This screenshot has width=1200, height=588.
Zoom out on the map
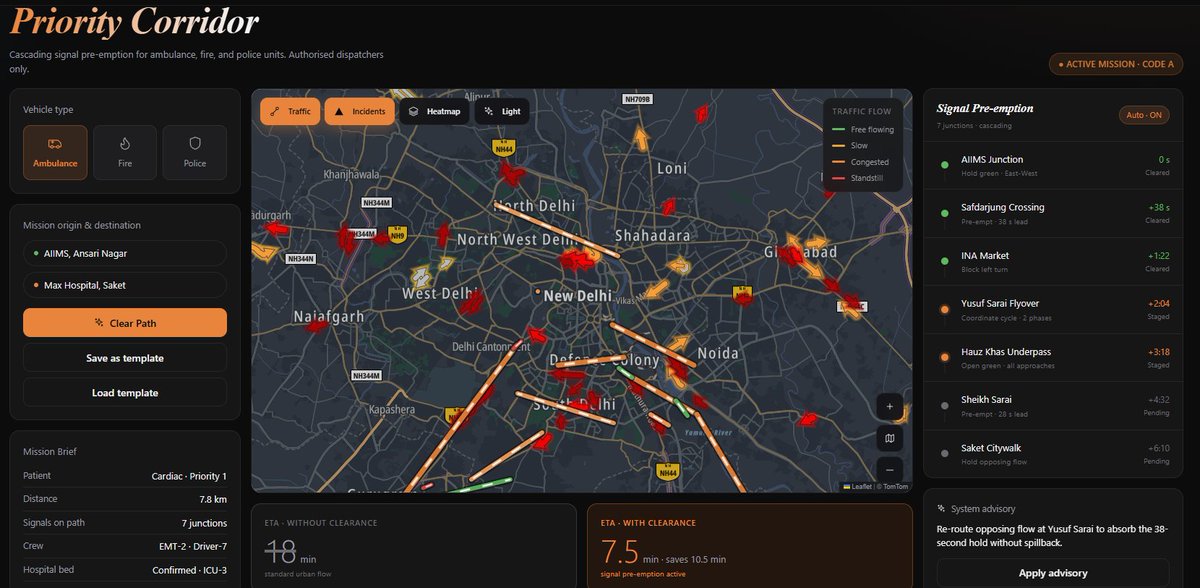point(890,469)
